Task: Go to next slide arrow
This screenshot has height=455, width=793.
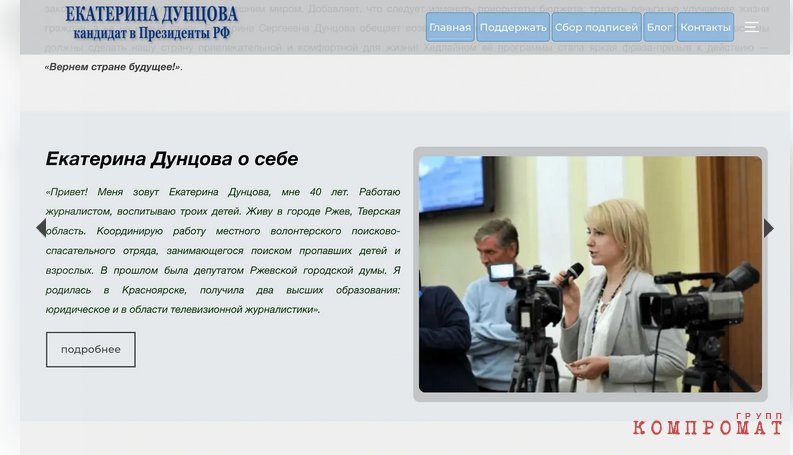Action: (x=769, y=228)
